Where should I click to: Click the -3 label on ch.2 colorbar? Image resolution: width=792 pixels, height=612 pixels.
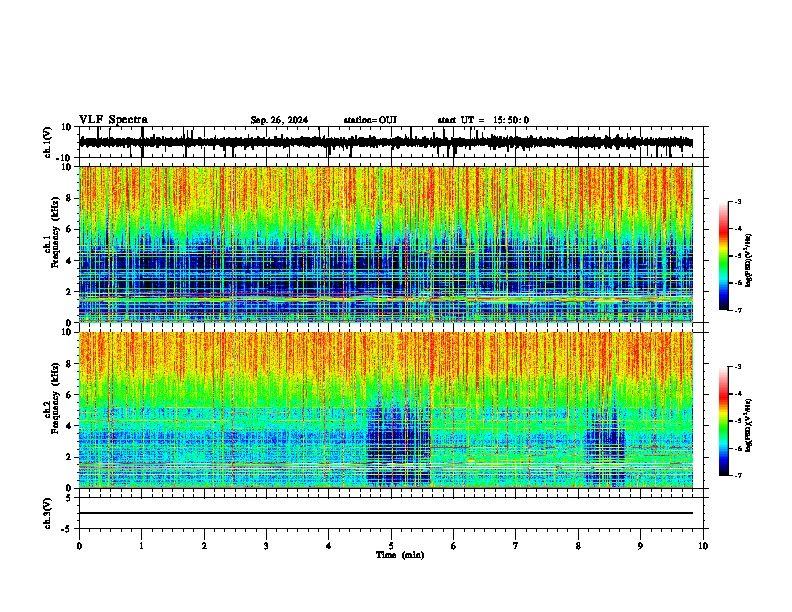coord(738,367)
